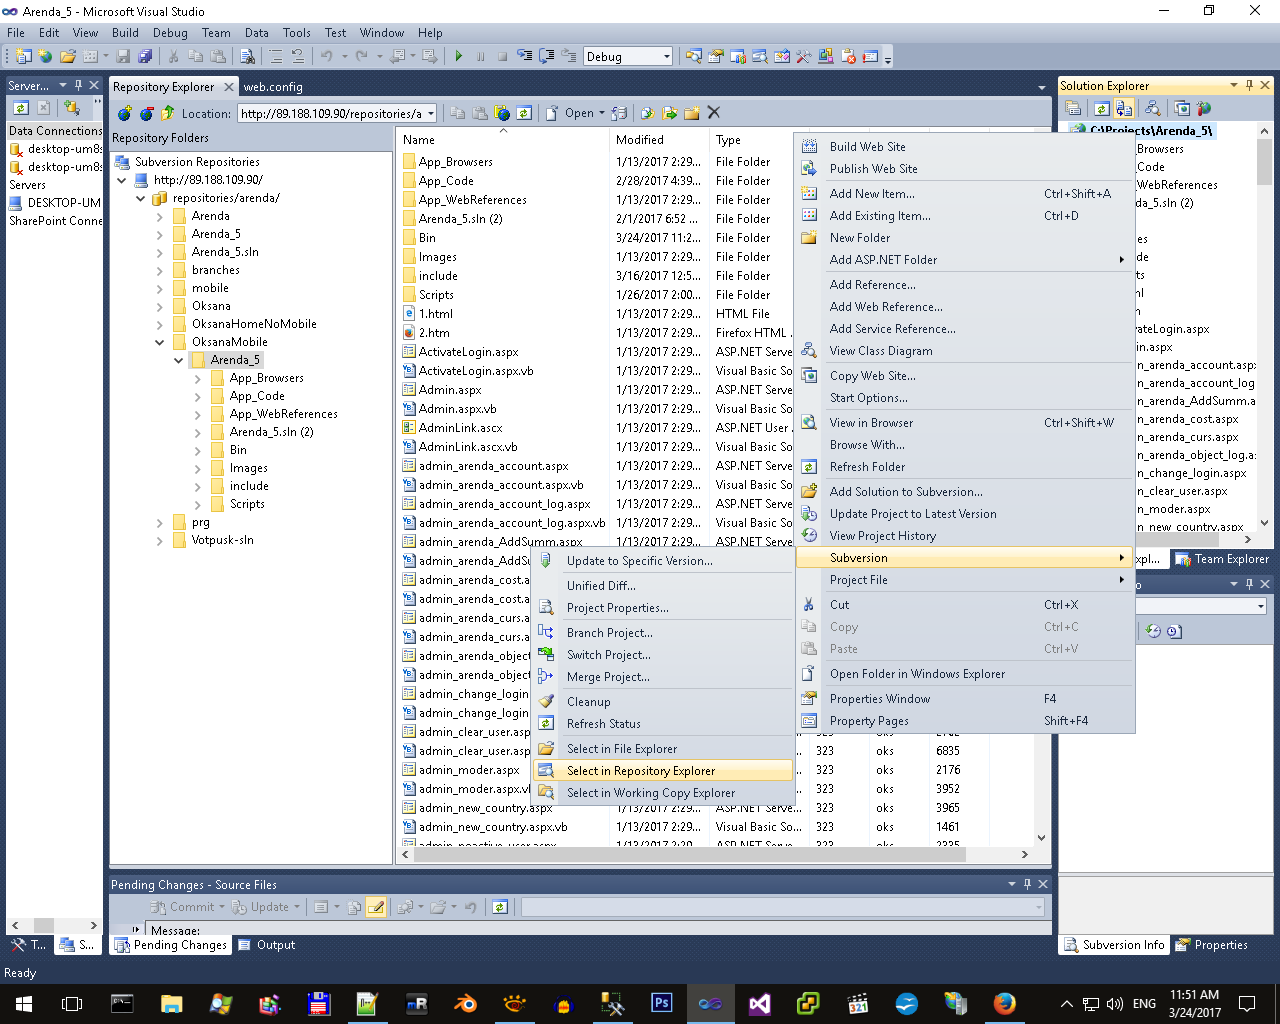1280x1024 pixels.
Task: Click Property Pages in context menu
Action: click(x=965, y=721)
